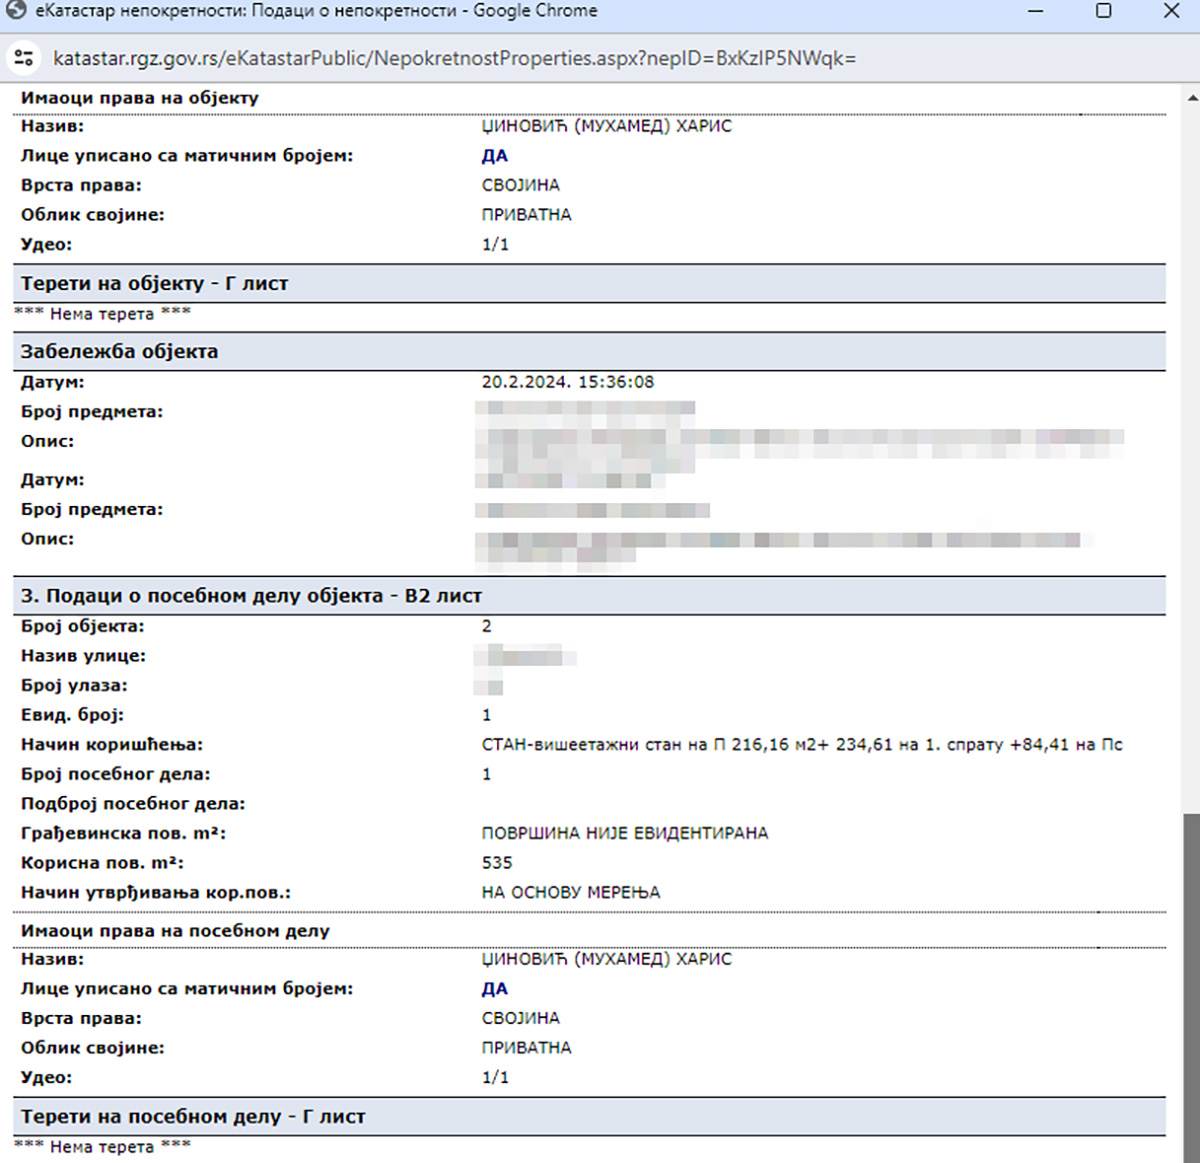
Task: Click the site information icon in address bar
Action: click(24, 58)
